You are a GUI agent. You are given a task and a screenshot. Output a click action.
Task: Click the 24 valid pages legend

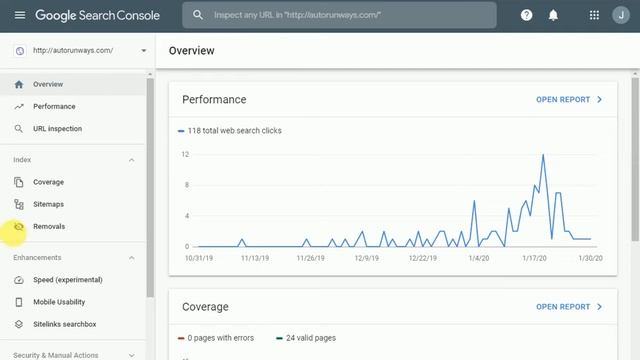[x=306, y=338]
